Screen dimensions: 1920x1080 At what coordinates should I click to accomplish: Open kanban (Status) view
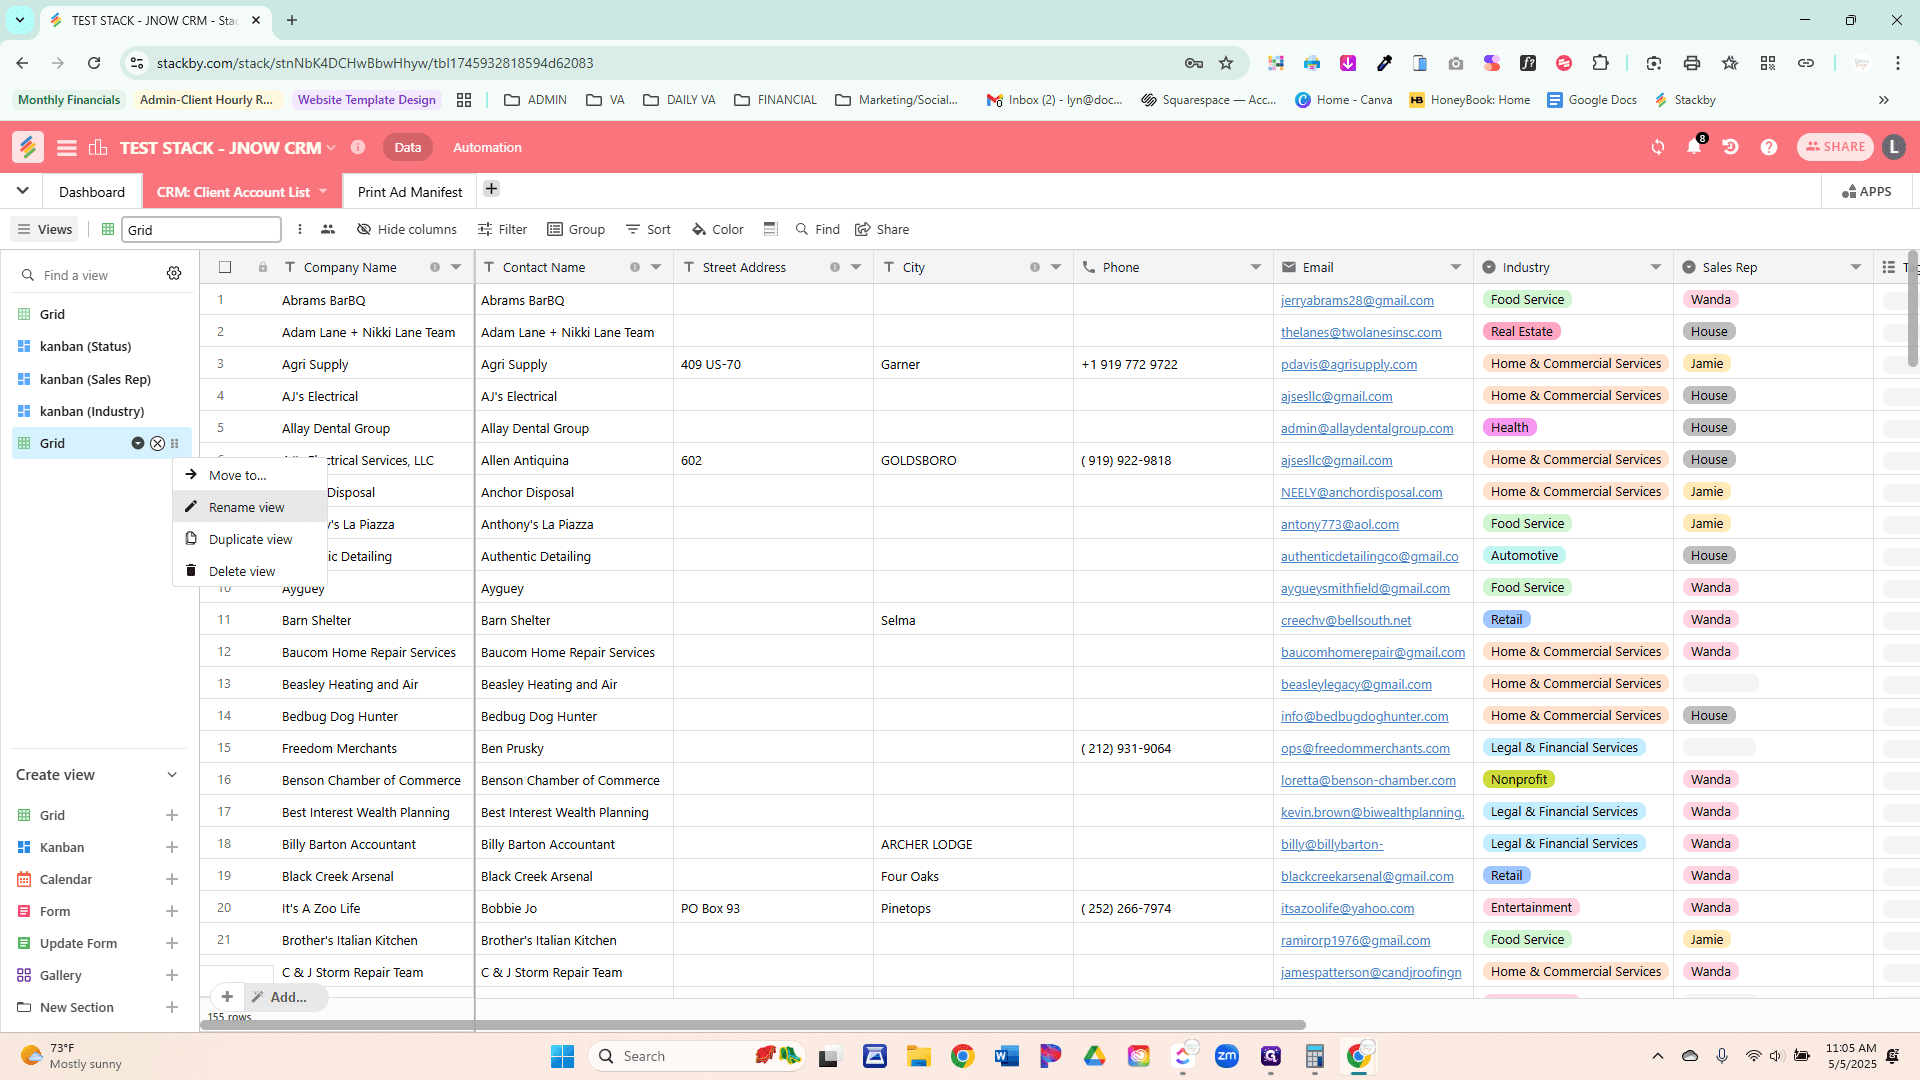[85, 346]
